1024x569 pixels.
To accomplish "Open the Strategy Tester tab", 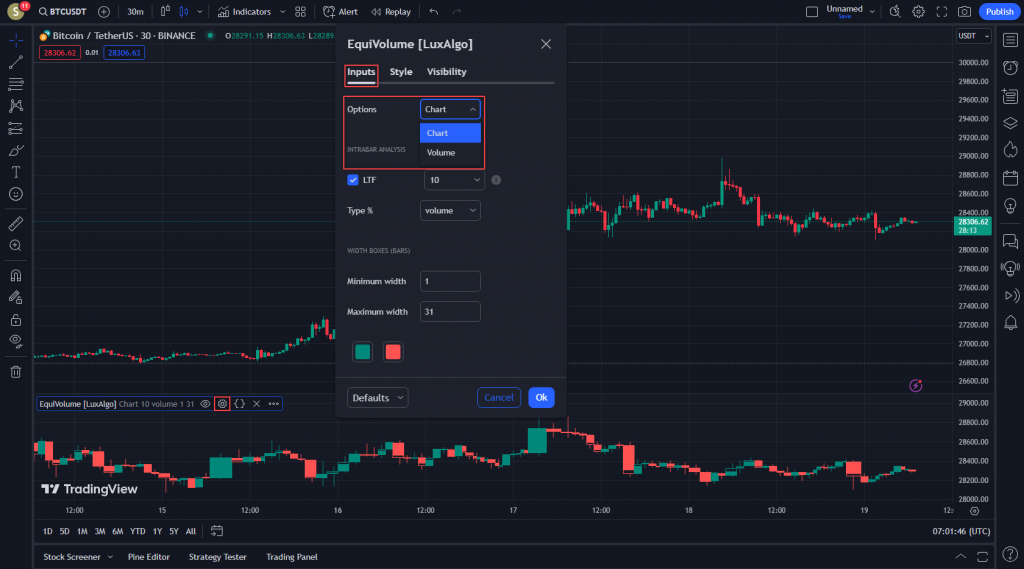I will [217, 557].
